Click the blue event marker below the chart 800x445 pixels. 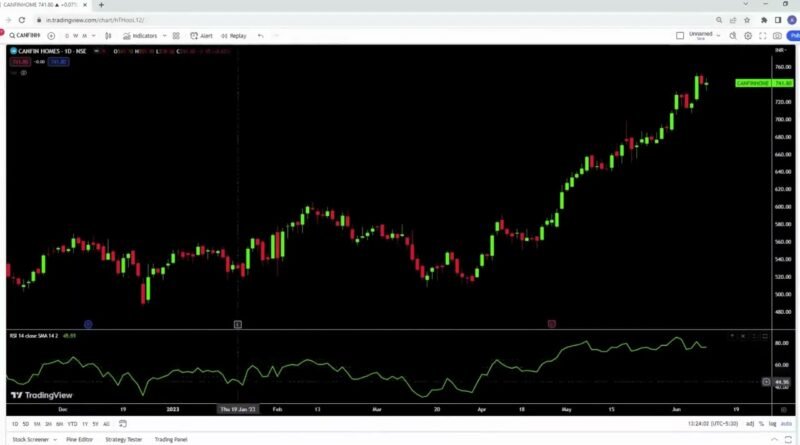pos(88,324)
